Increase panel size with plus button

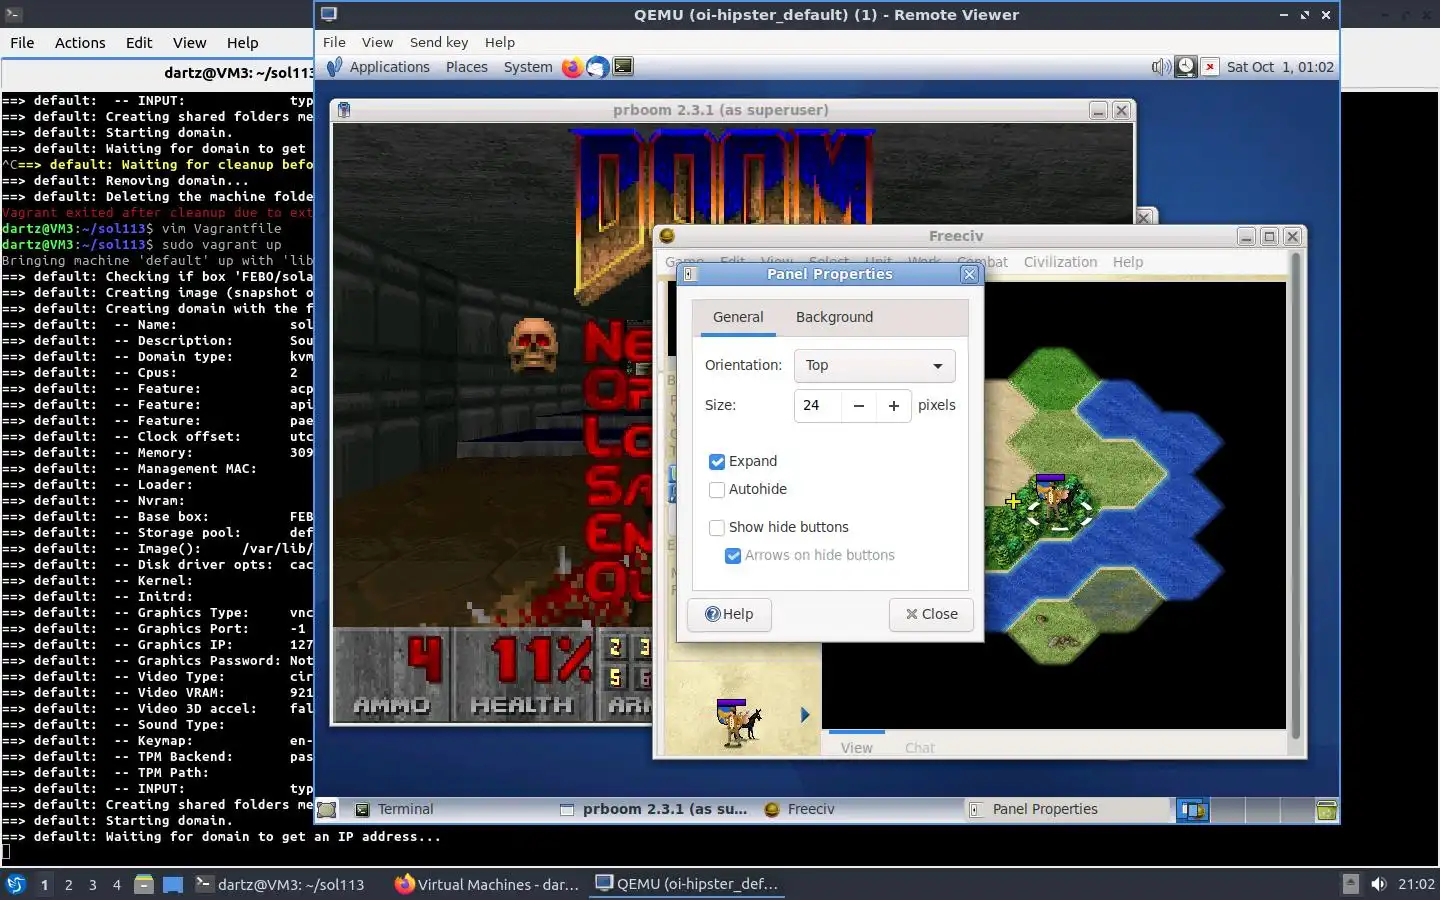pos(893,405)
